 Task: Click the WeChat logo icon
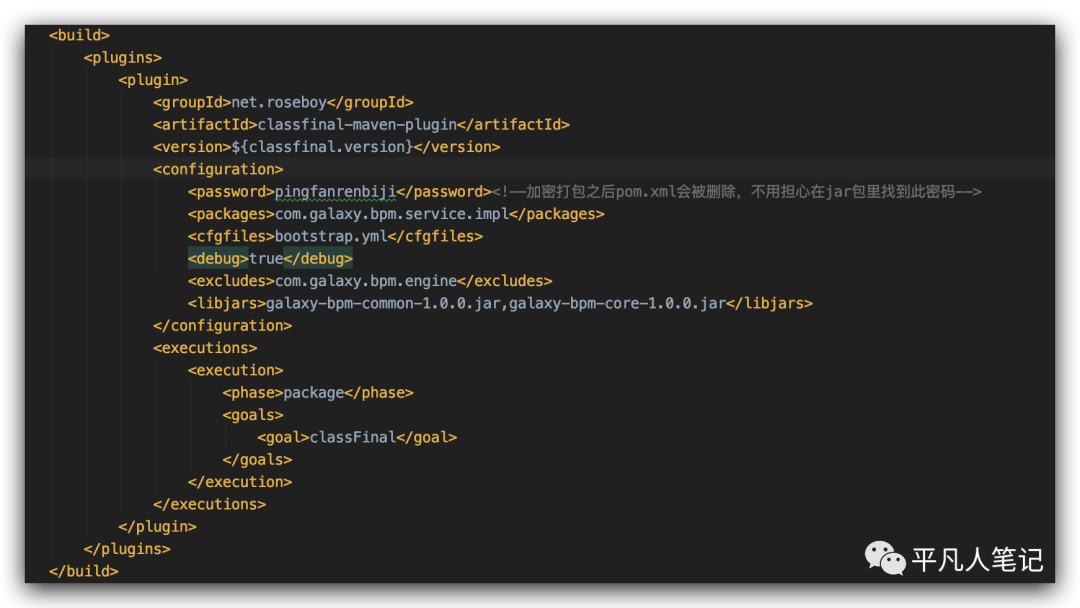[x=886, y=559]
